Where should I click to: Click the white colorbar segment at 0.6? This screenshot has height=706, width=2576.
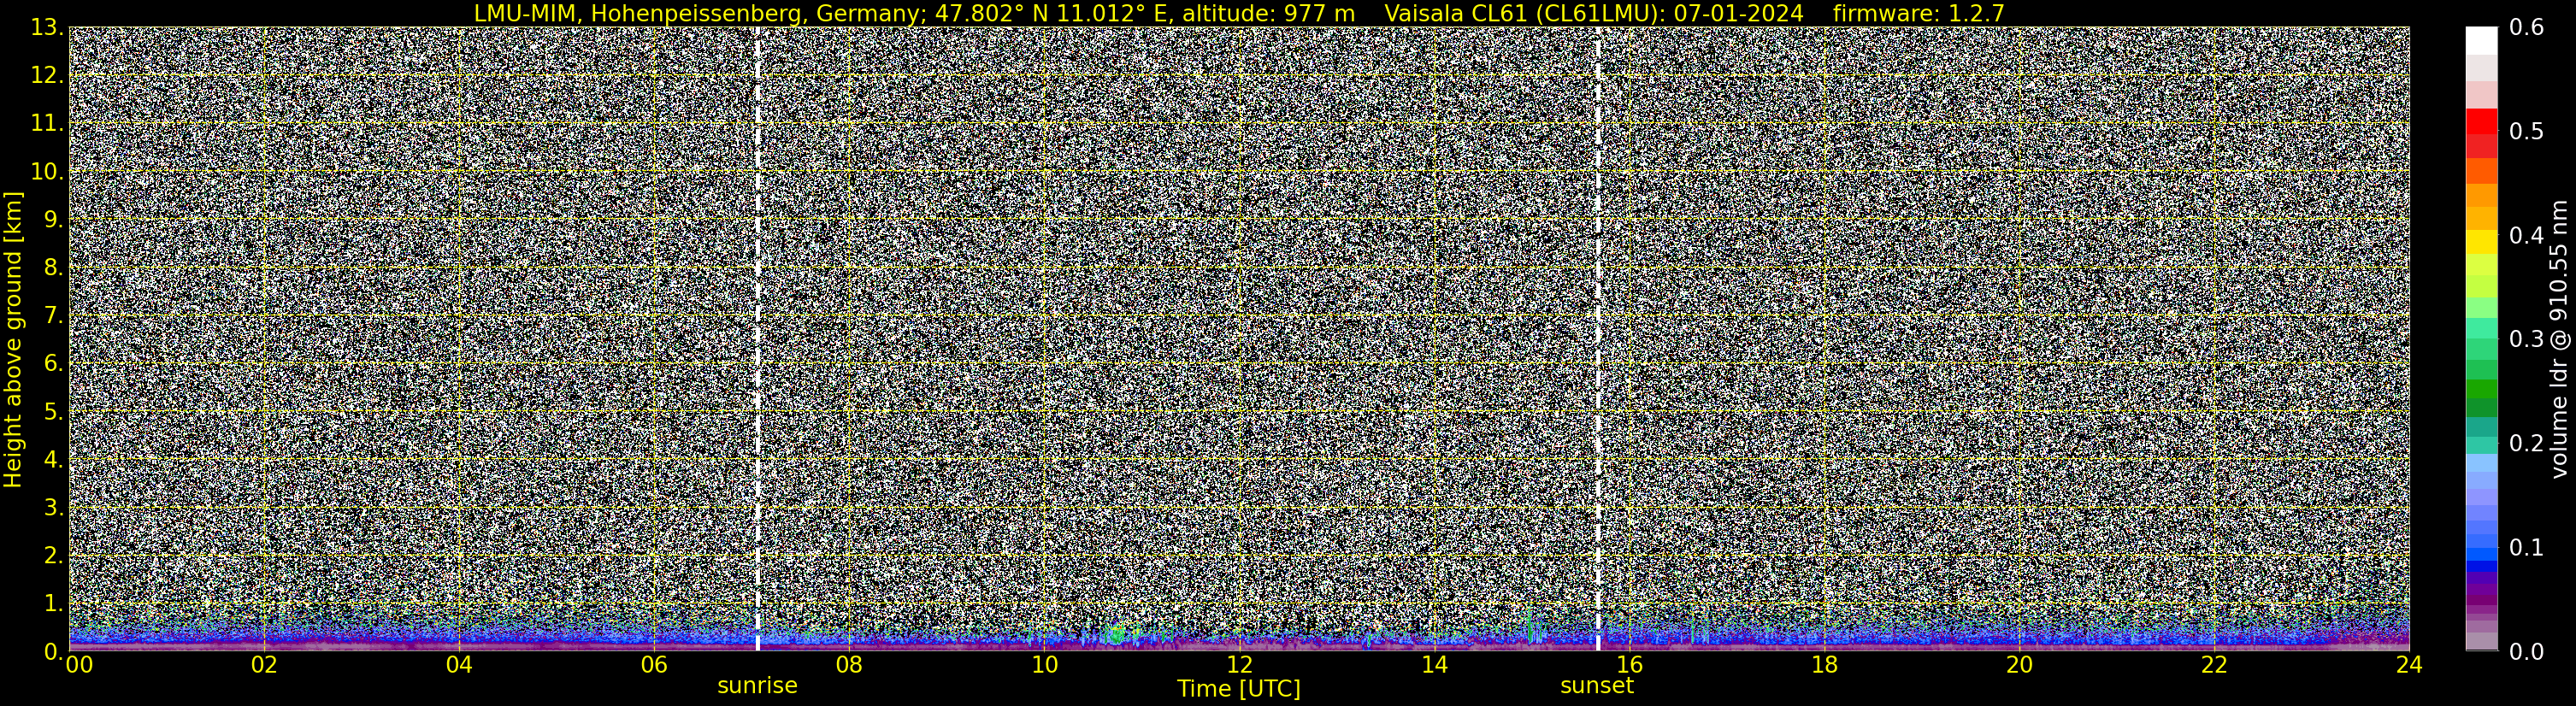[2481, 40]
